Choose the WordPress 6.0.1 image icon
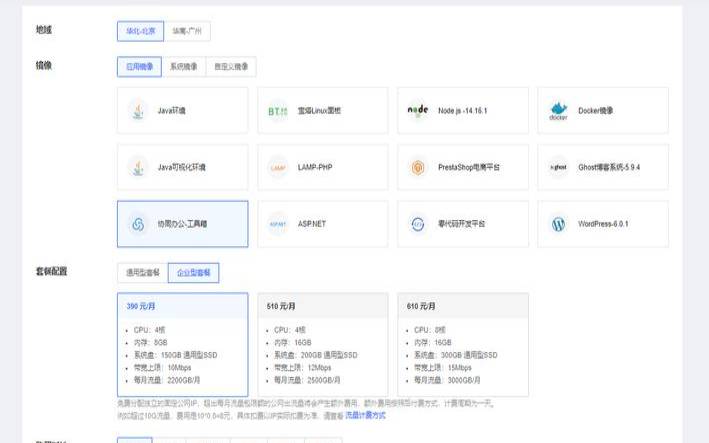 coord(558,224)
